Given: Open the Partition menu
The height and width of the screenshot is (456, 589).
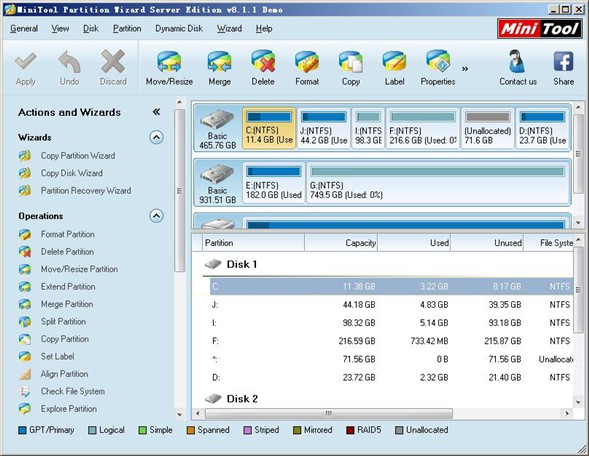Looking at the screenshot, I should click(x=127, y=29).
